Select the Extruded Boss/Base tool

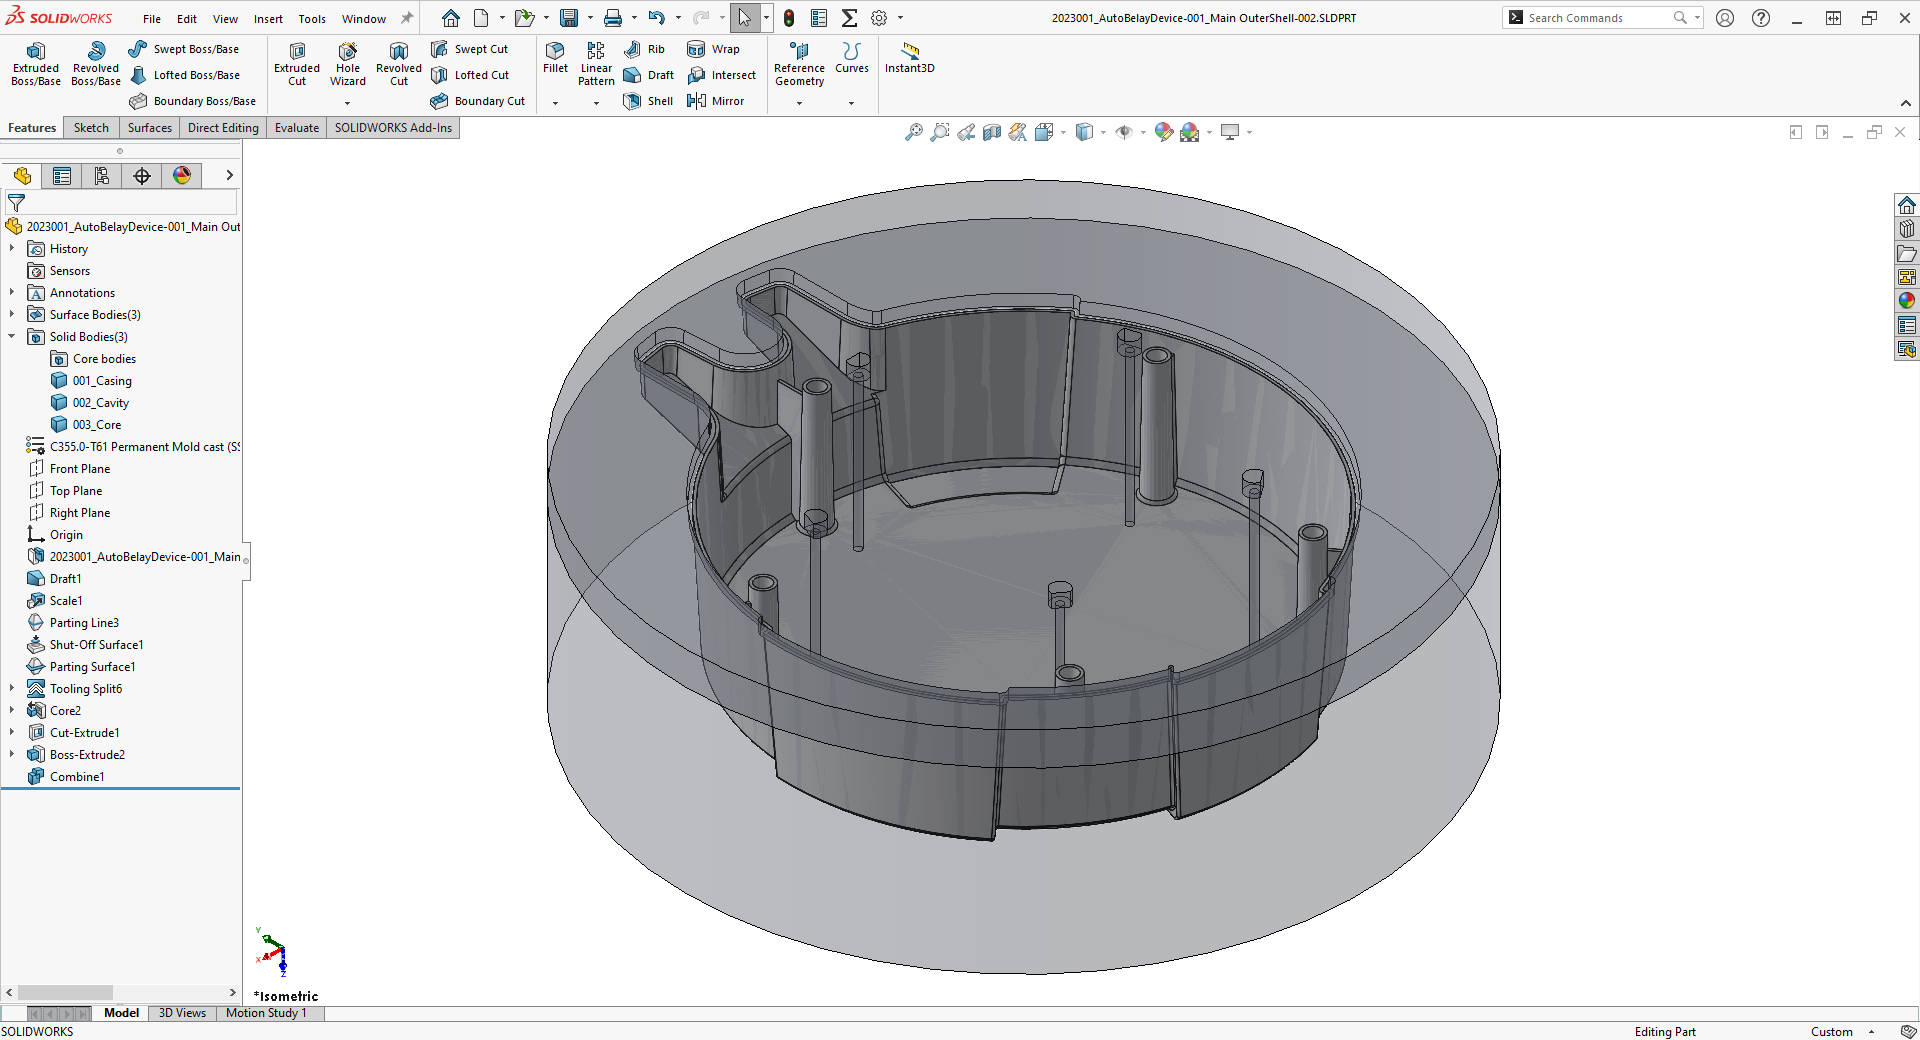[x=35, y=63]
